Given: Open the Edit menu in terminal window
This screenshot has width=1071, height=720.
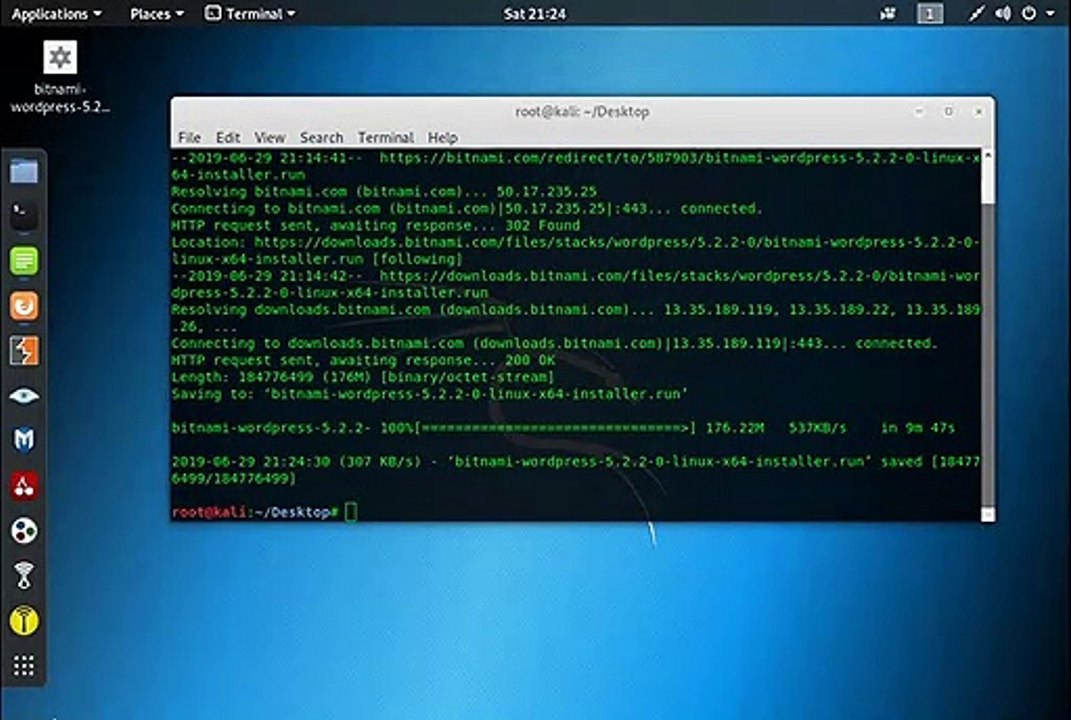Looking at the screenshot, I should pyautogui.click(x=227, y=137).
